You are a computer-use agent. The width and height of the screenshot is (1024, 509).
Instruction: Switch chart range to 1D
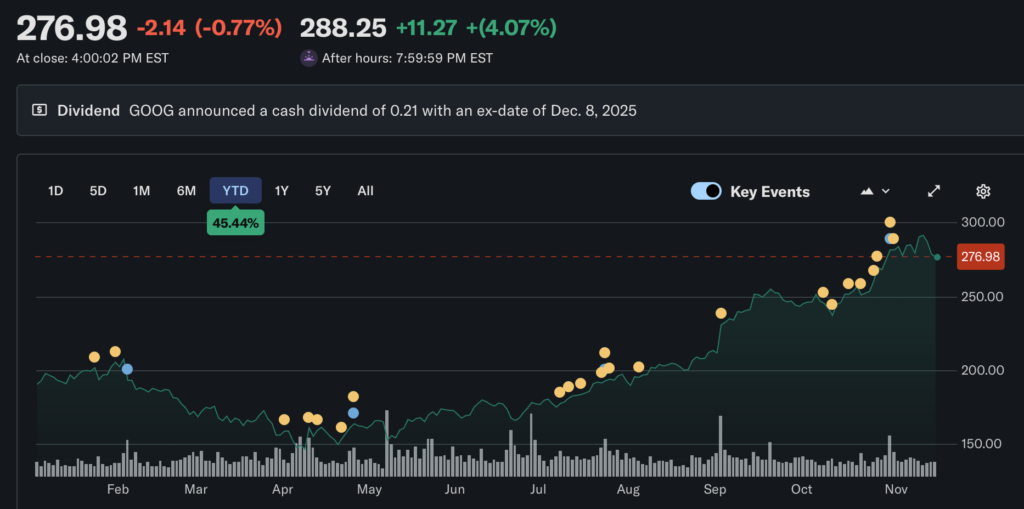56,190
